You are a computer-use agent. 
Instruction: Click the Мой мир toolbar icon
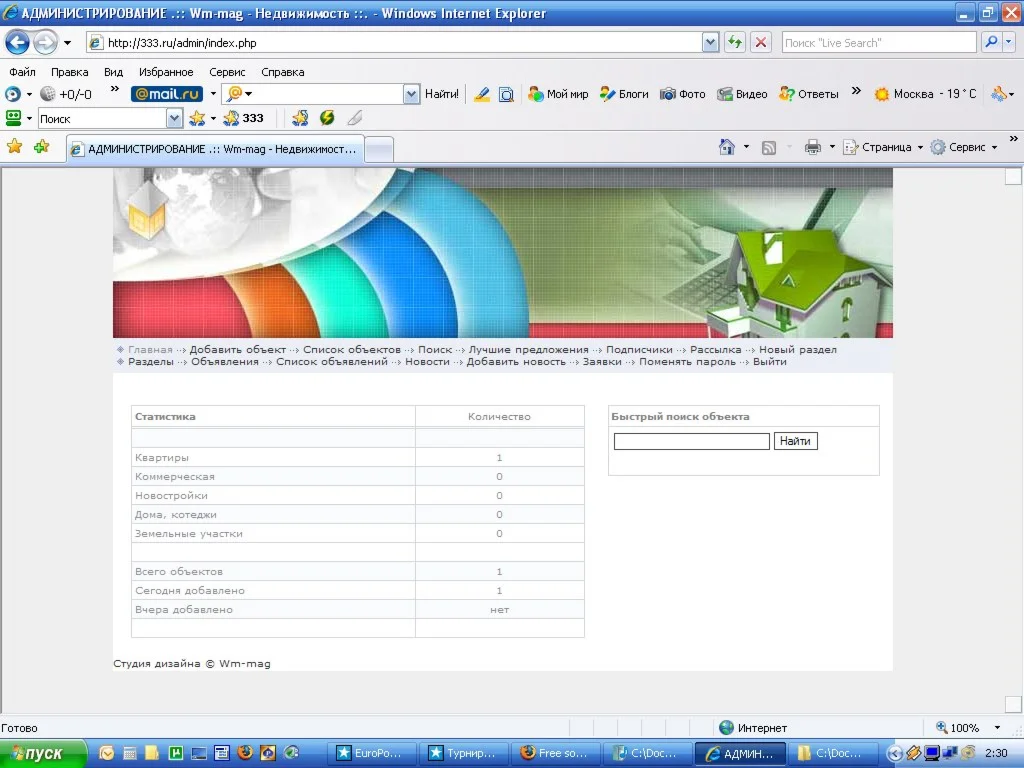point(558,94)
